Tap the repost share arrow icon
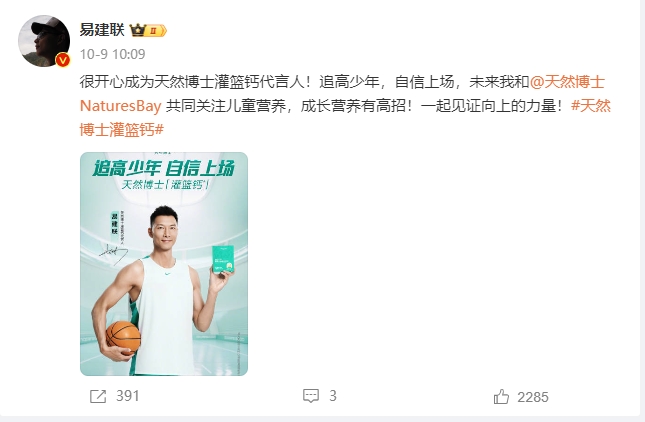This screenshot has width=645, height=422. tap(98, 396)
